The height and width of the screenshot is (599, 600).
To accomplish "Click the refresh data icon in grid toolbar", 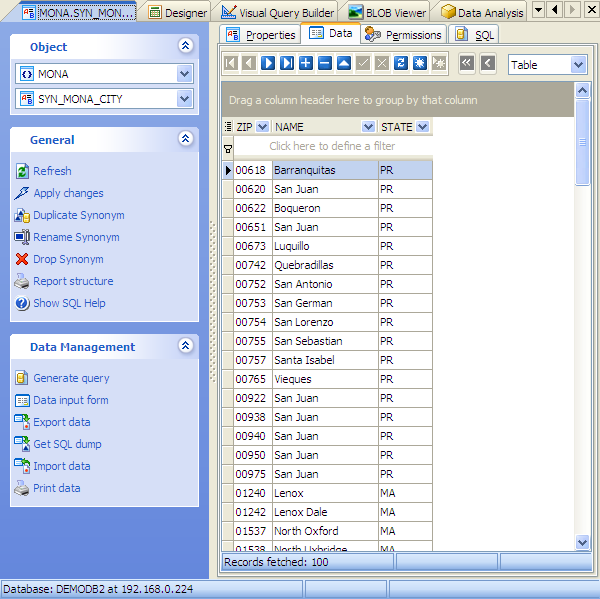I will 401,64.
